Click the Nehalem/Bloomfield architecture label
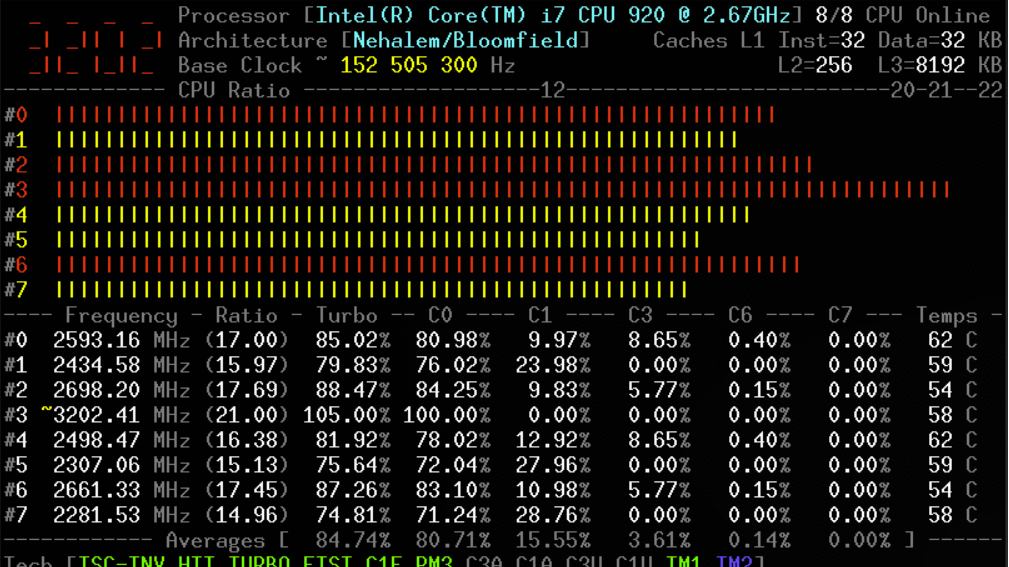 466,41
